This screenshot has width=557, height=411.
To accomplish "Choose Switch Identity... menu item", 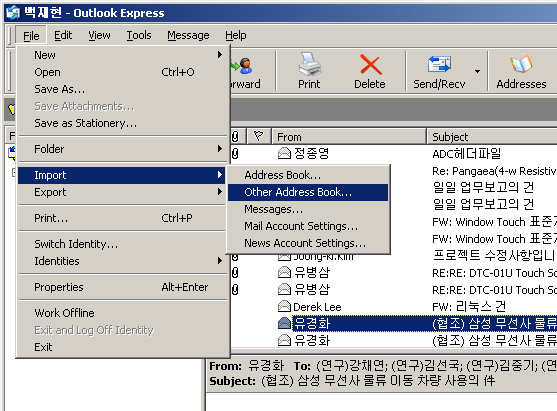I will (x=121, y=244).
